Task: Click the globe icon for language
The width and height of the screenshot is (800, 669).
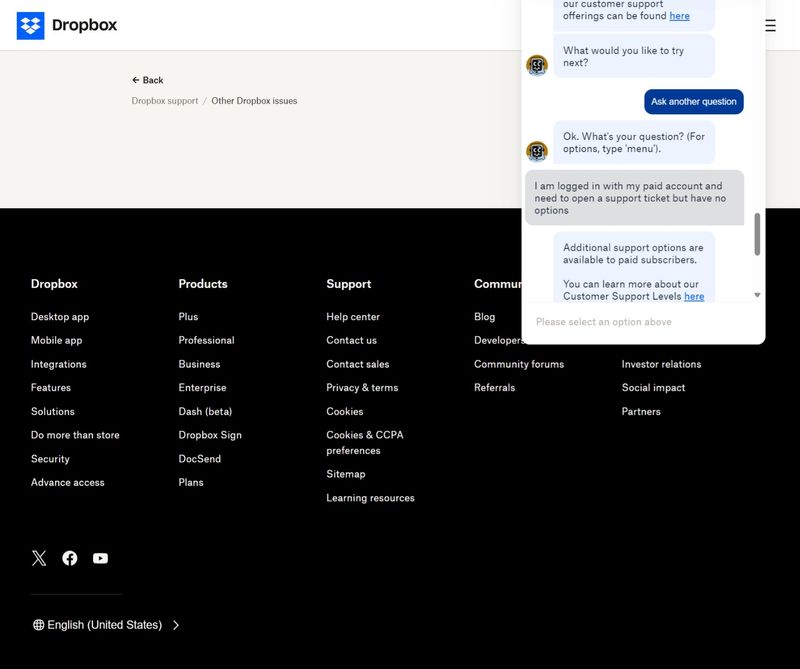Action: coord(39,625)
